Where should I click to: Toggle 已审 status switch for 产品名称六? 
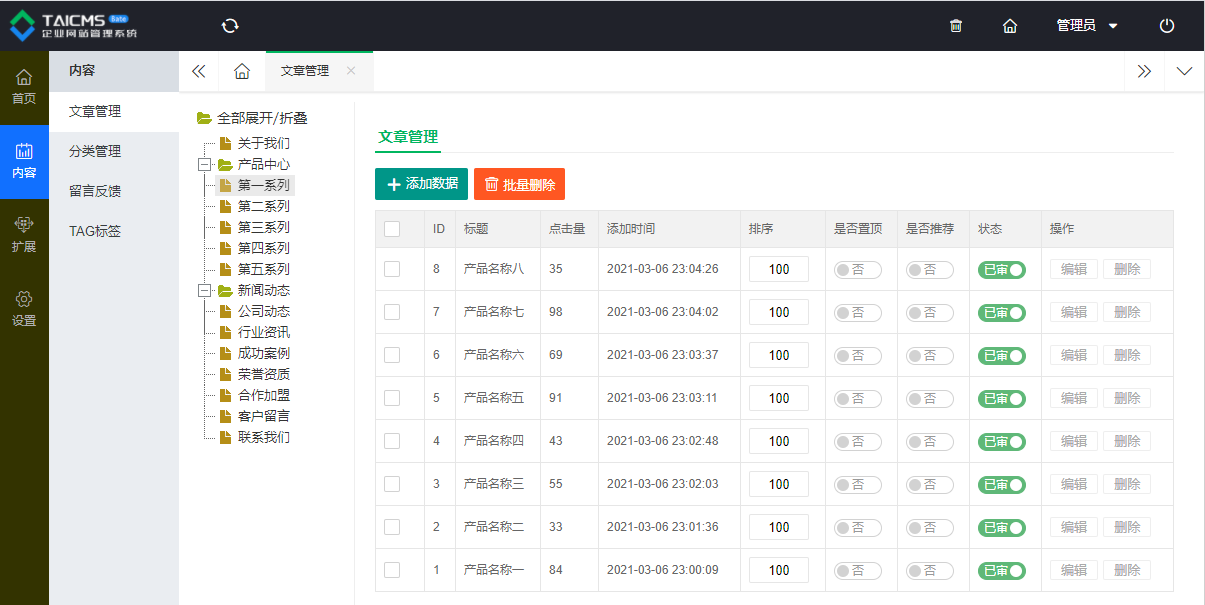pyautogui.click(x=1002, y=355)
